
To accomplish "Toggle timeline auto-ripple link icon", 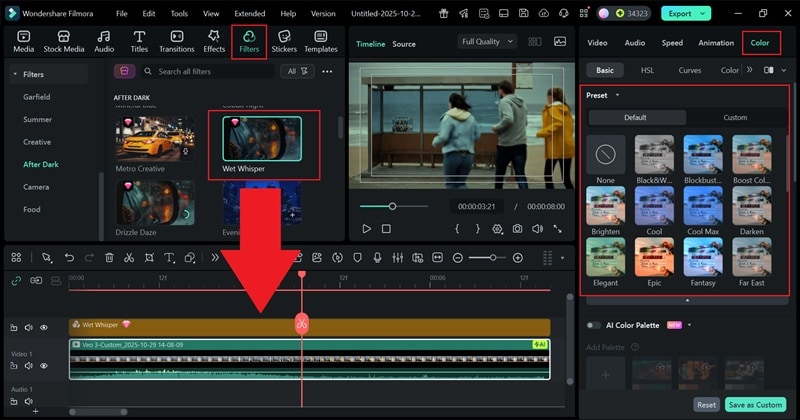I will (16, 281).
